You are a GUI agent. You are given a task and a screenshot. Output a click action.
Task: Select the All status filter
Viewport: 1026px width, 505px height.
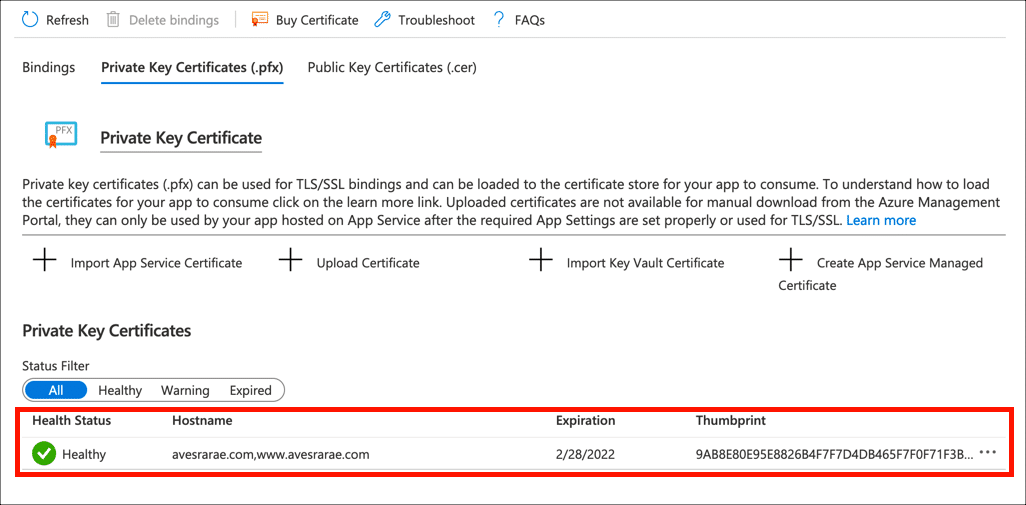click(56, 390)
